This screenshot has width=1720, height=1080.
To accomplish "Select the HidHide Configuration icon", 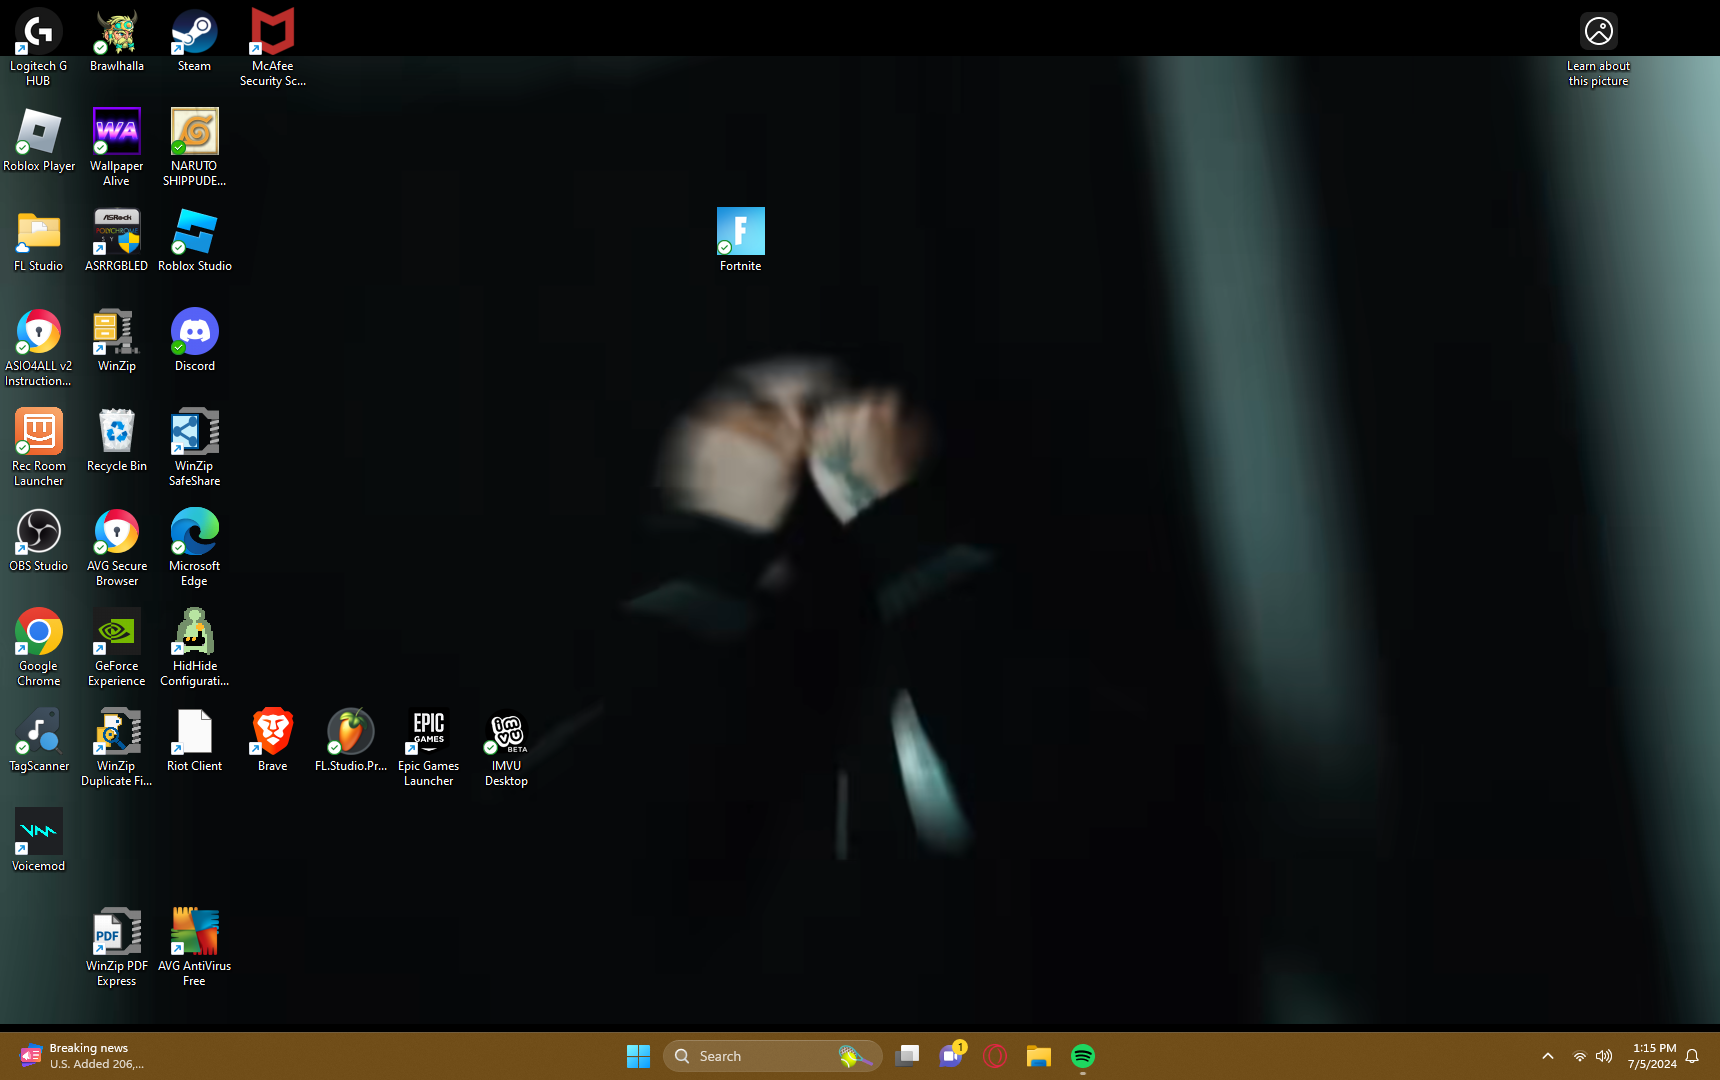I will pyautogui.click(x=194, y=647).
